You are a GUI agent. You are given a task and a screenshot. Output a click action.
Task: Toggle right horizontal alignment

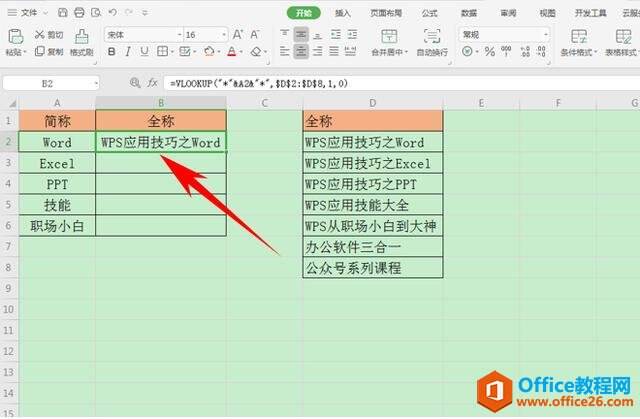318,51
